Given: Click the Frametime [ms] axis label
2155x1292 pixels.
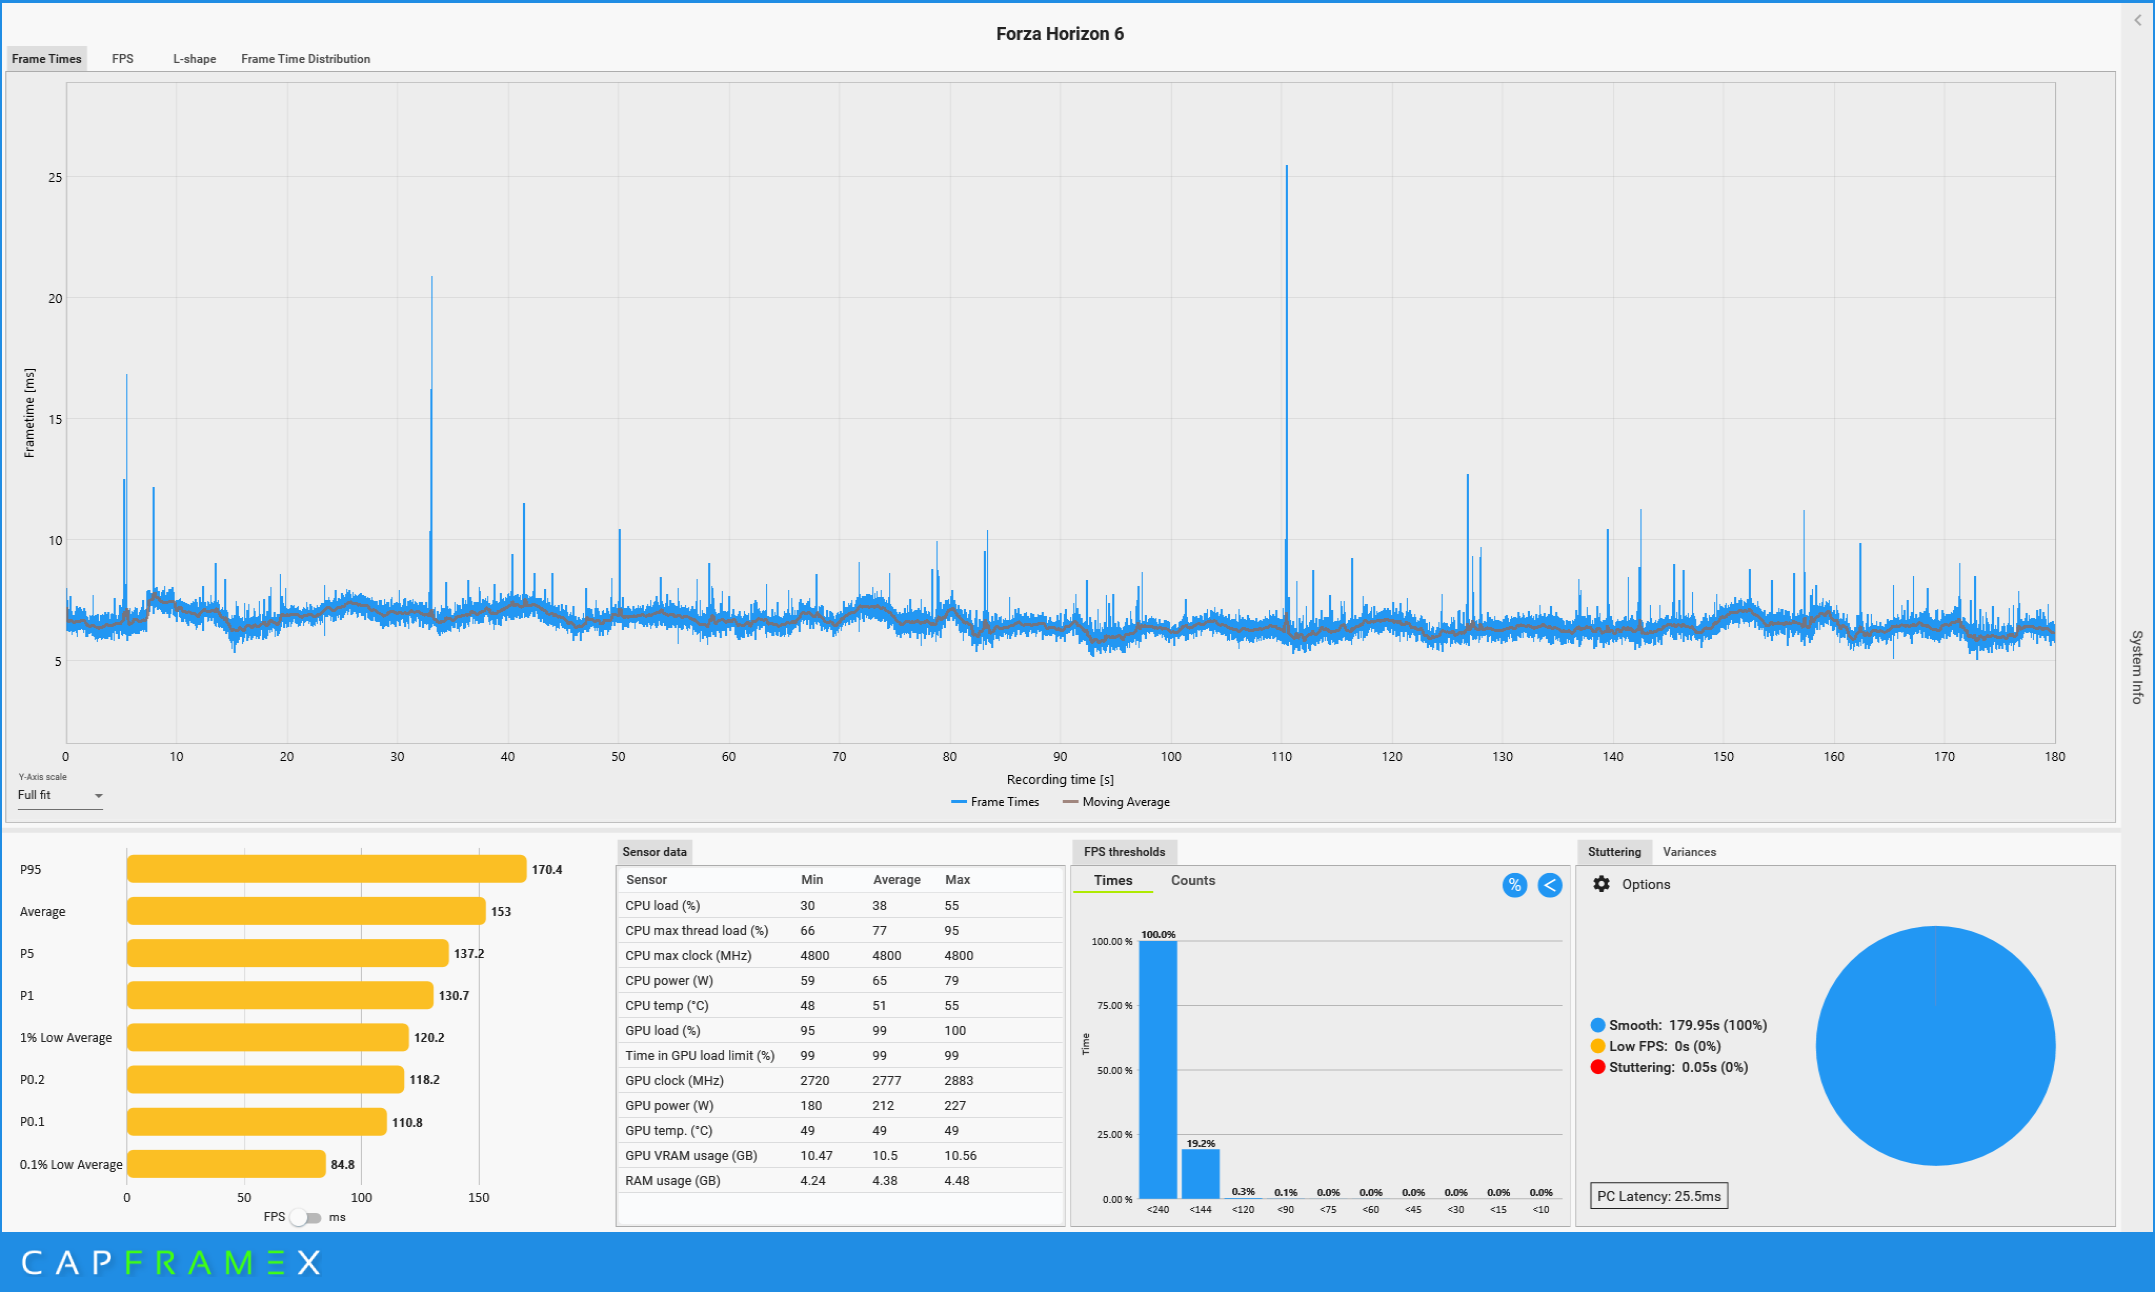Looking at the screenshot, I should (29, 413).
